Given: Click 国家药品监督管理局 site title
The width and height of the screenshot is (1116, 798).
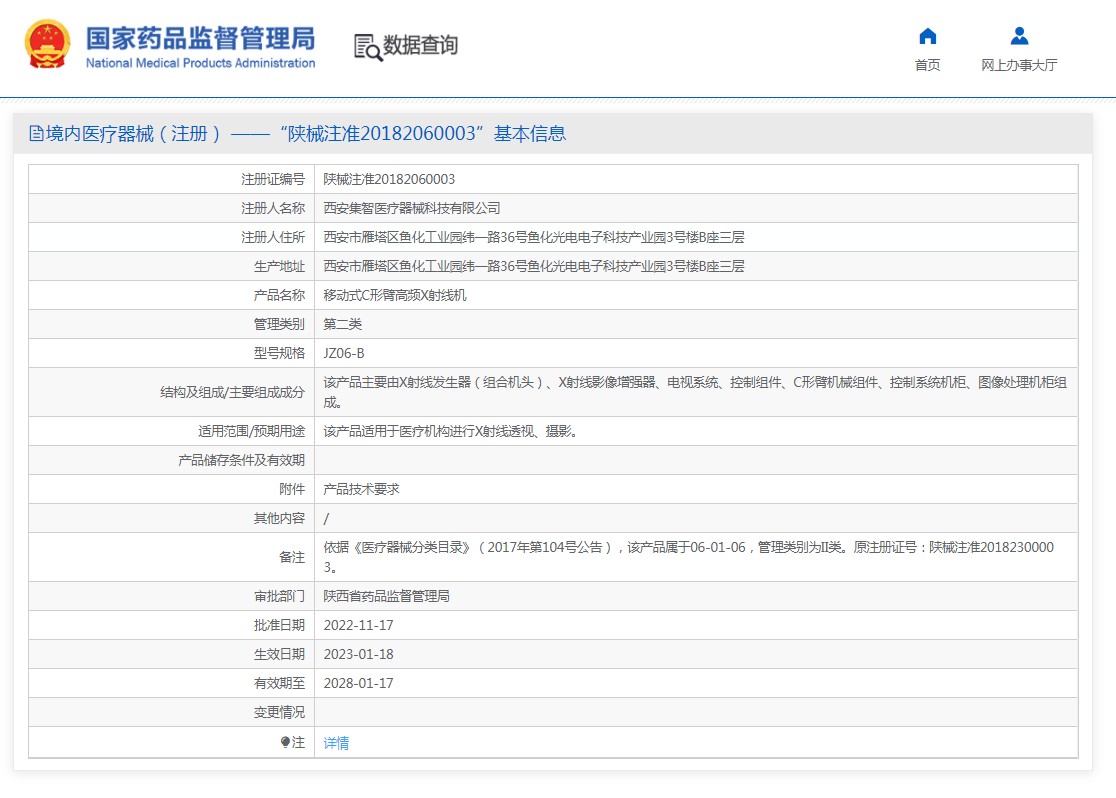Looking at the screenshot, I should pyautogui.click(x=200, y=38).
